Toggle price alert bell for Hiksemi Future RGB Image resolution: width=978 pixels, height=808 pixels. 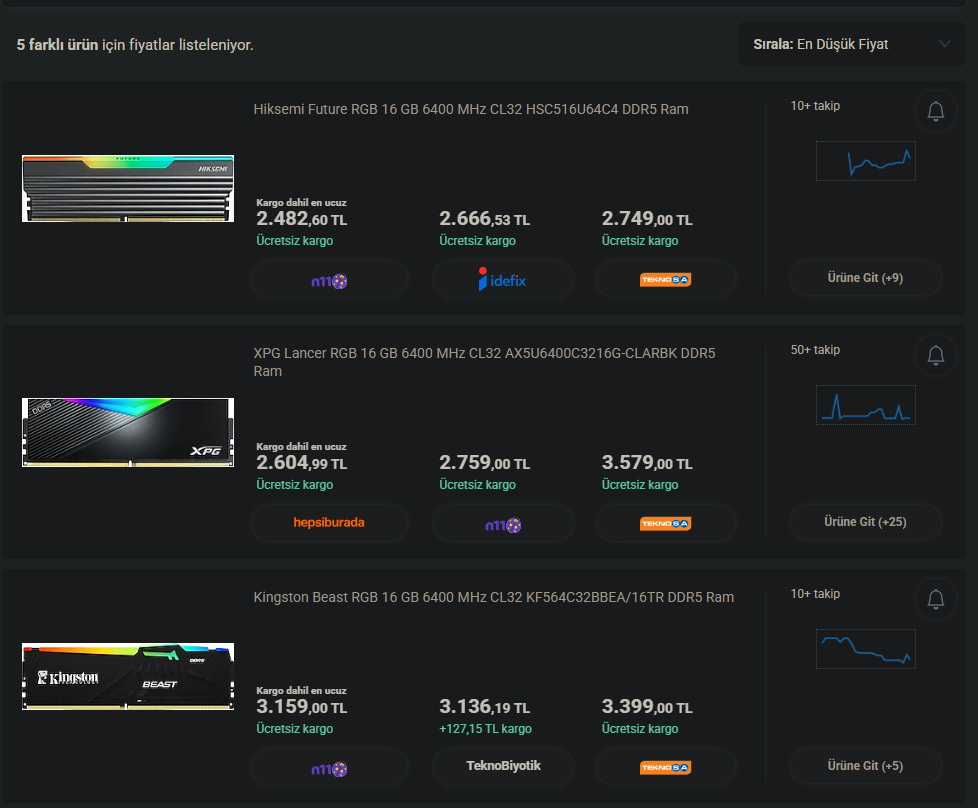(x=935, y=112)
